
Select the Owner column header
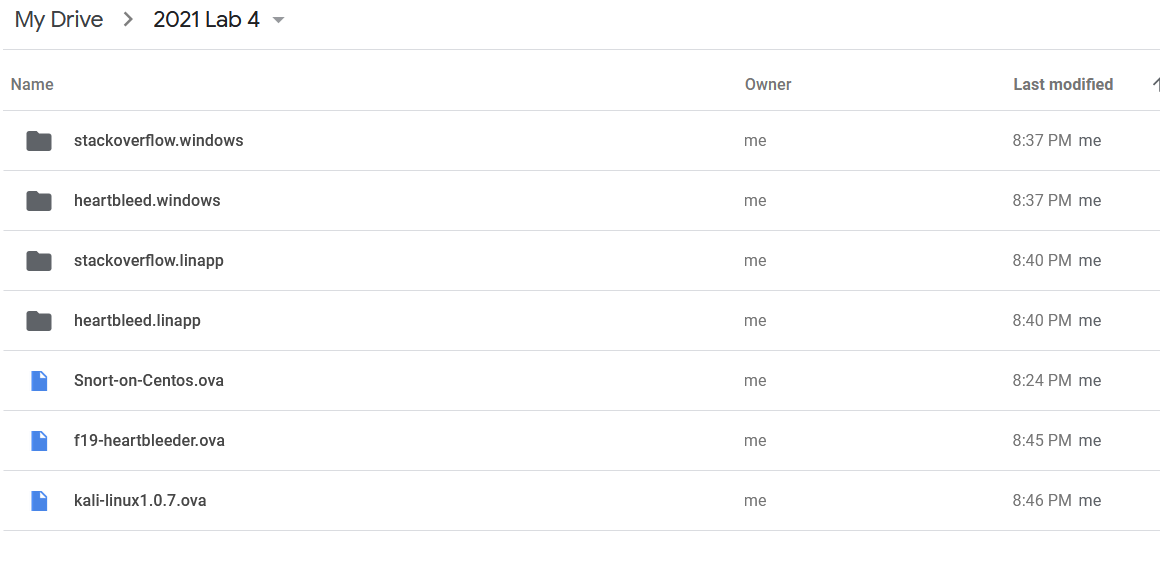point(767,85)
